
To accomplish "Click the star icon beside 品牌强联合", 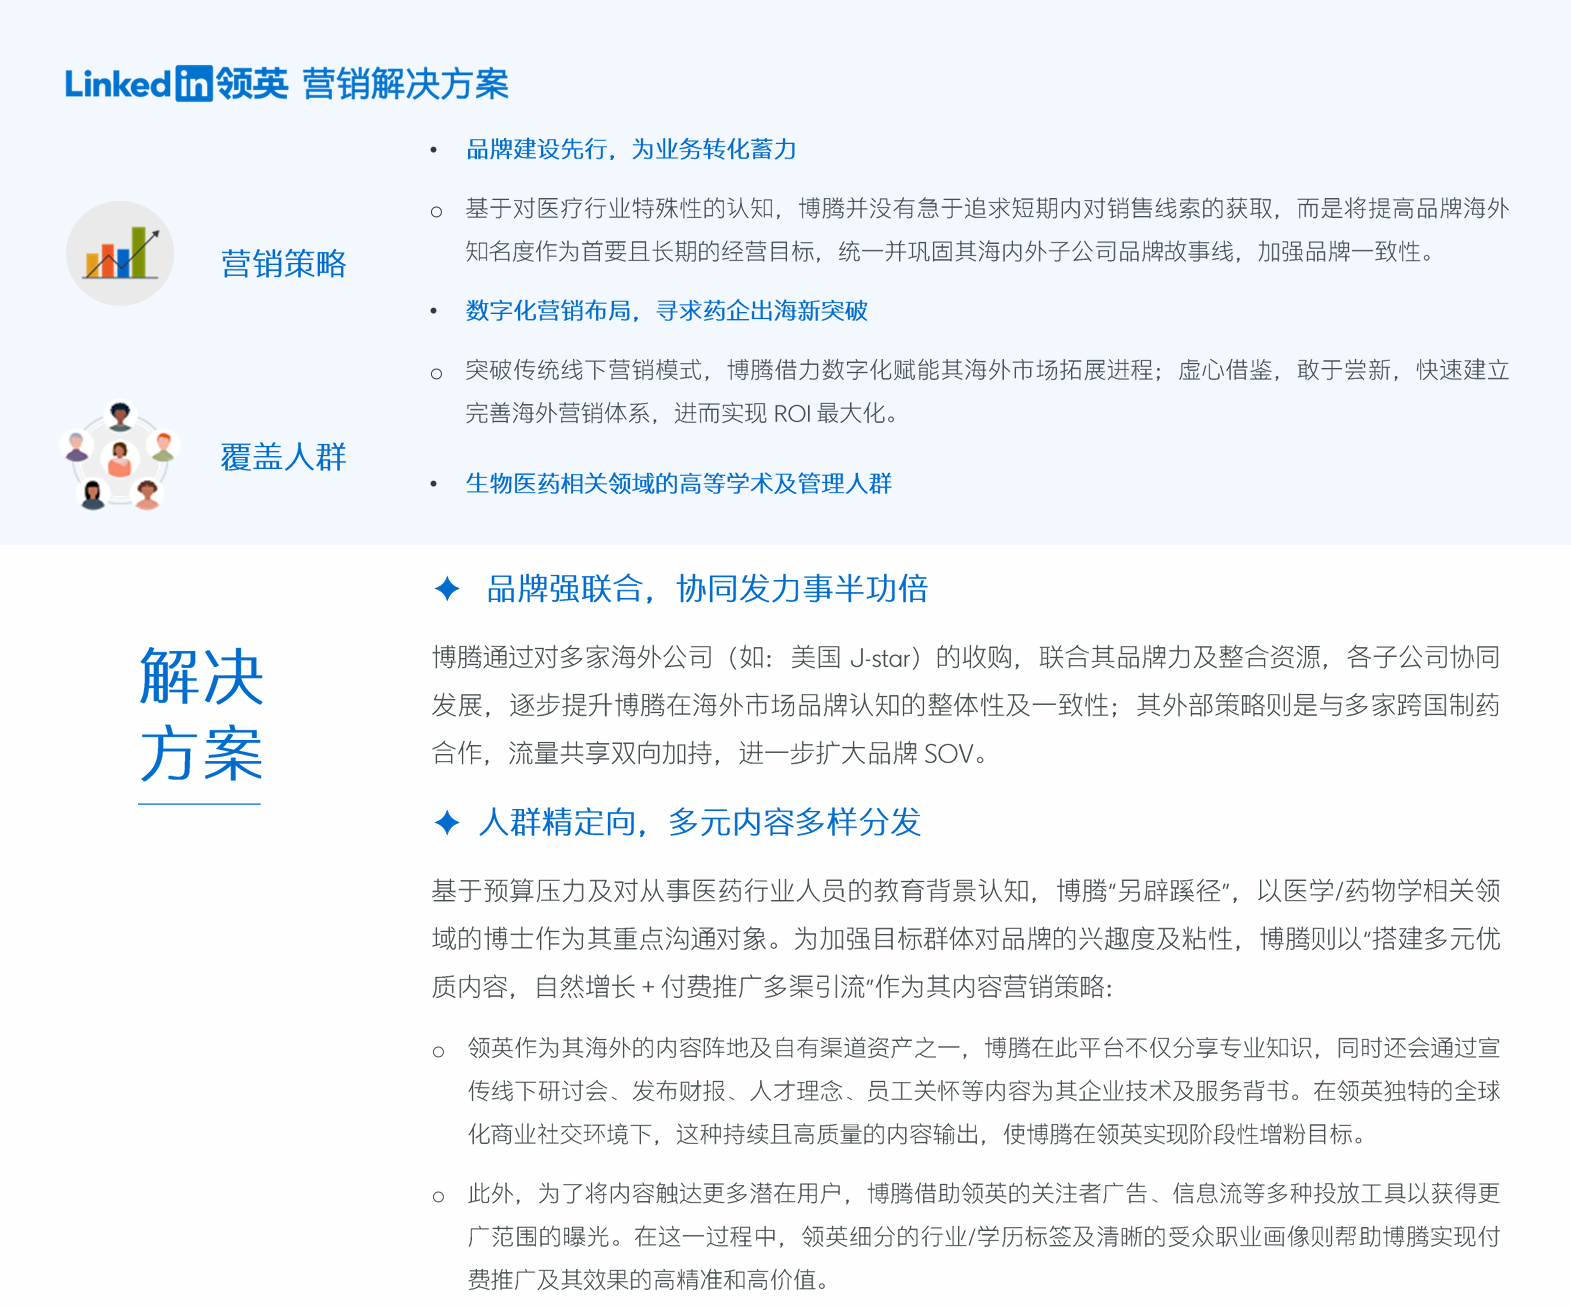I will click(x=447, y=588).
